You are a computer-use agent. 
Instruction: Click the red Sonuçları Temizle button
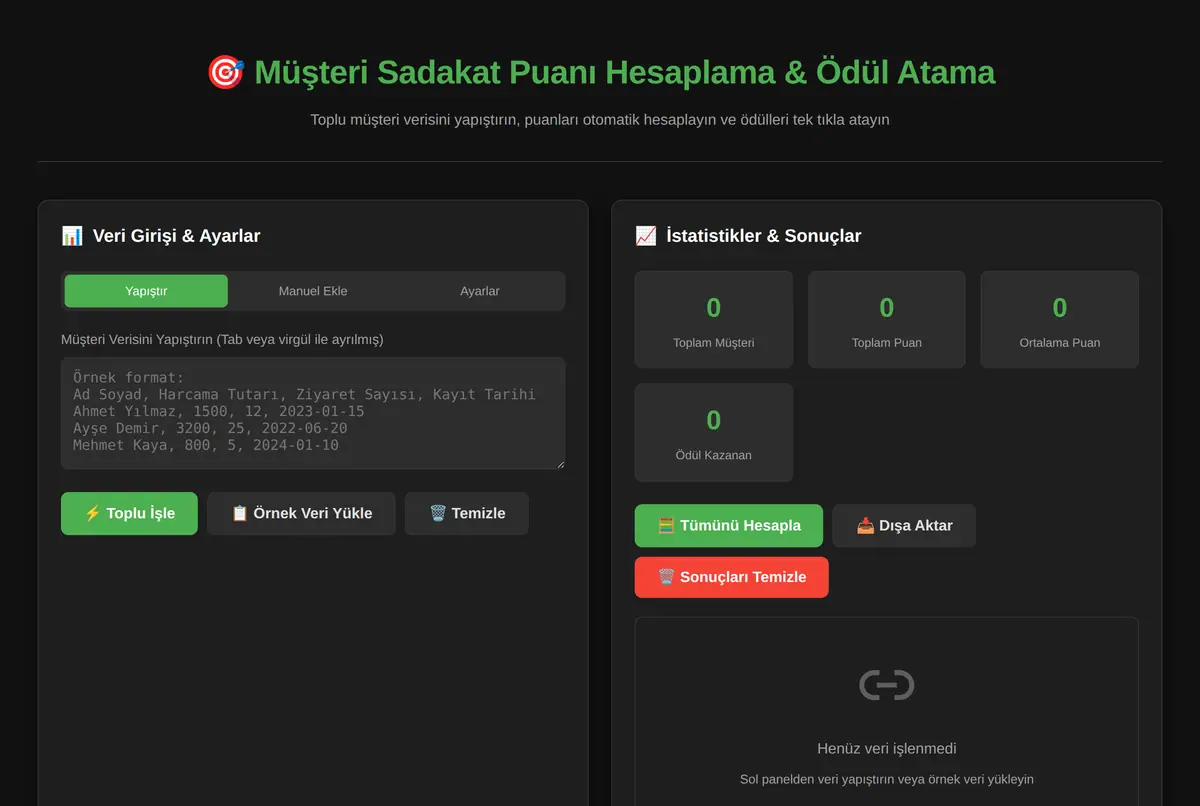732,577
